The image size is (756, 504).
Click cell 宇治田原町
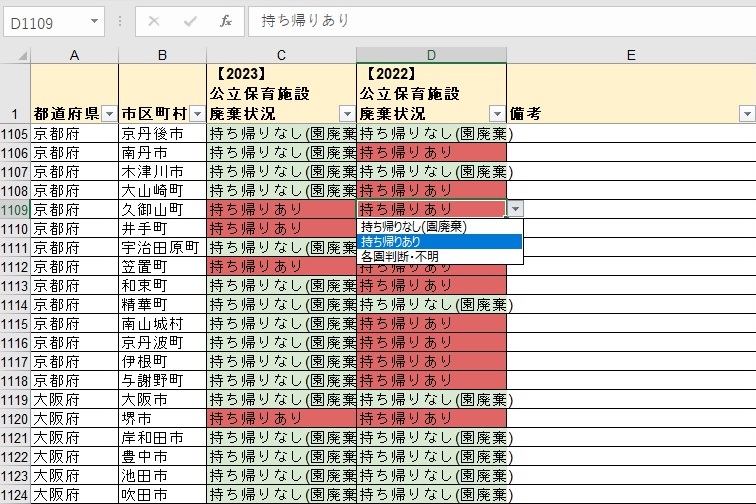(x=162, y=247)
